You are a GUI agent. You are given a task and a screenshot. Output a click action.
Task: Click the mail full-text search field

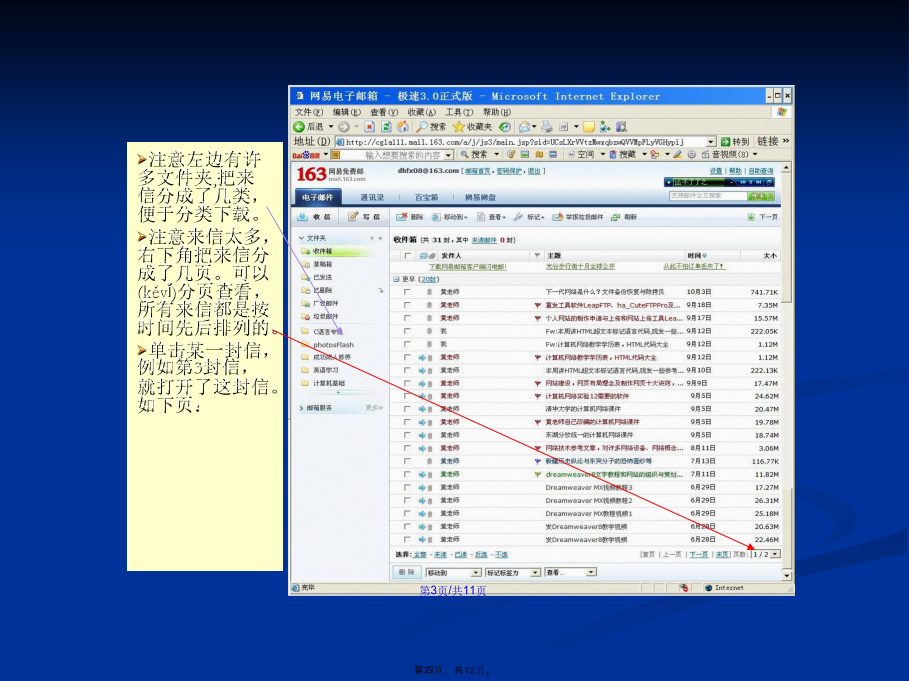(x=708, y=196)
